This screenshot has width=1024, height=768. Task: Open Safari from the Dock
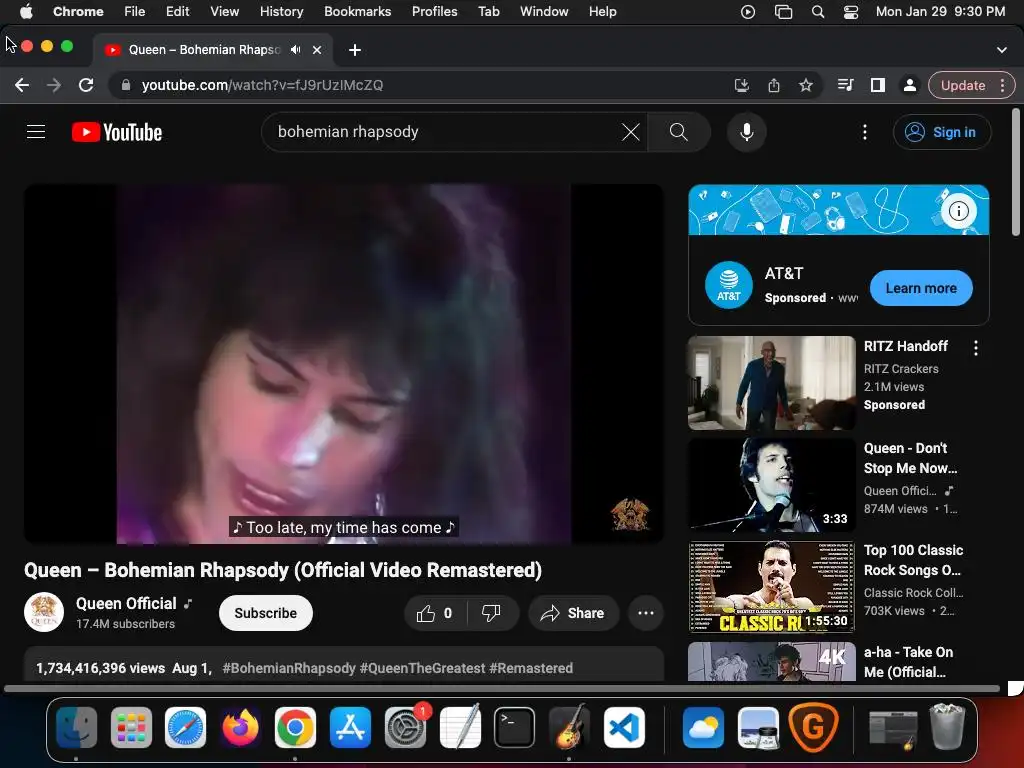pyautogui.click(x=185, y=727)
